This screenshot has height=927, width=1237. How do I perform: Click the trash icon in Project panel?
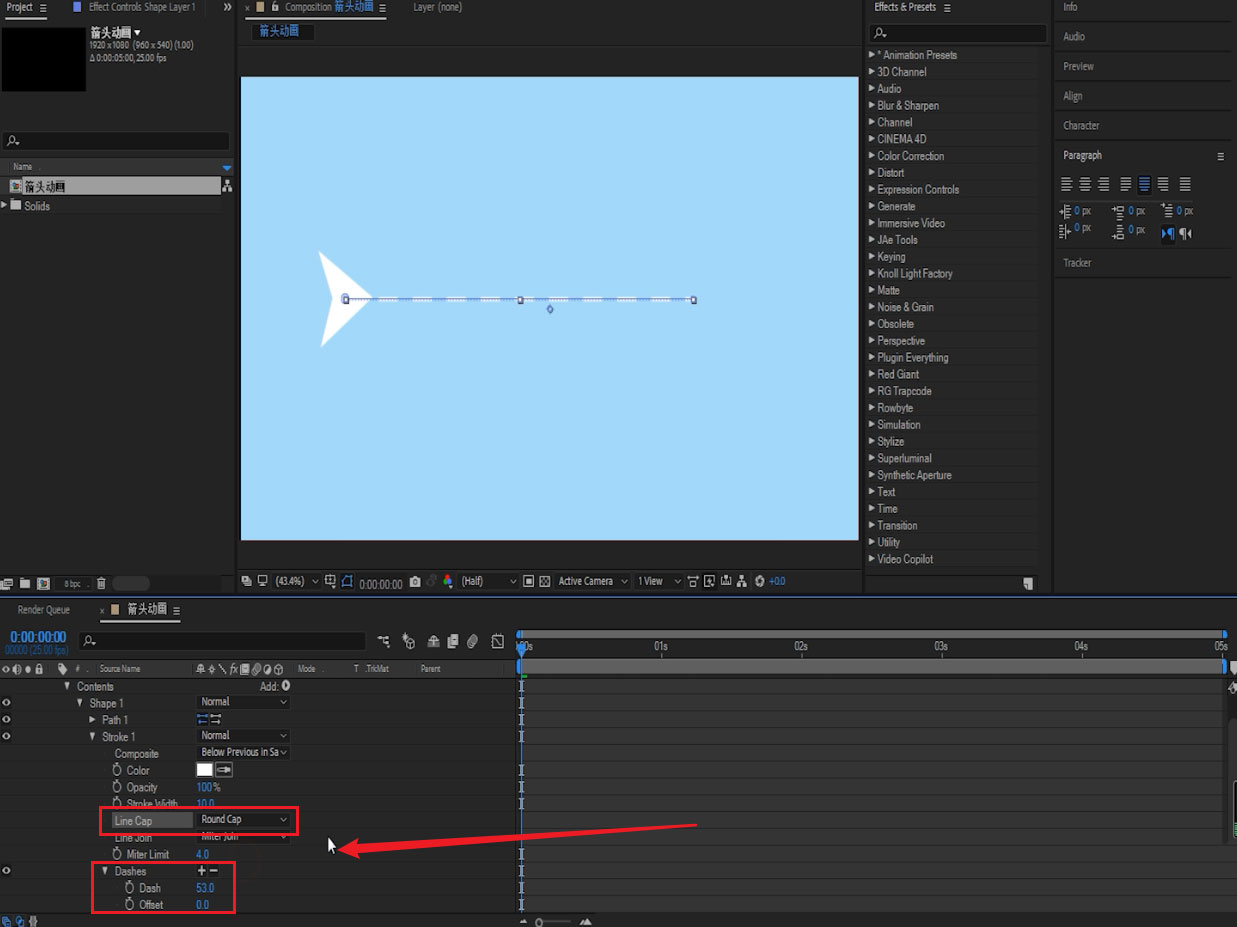[101, 584]
